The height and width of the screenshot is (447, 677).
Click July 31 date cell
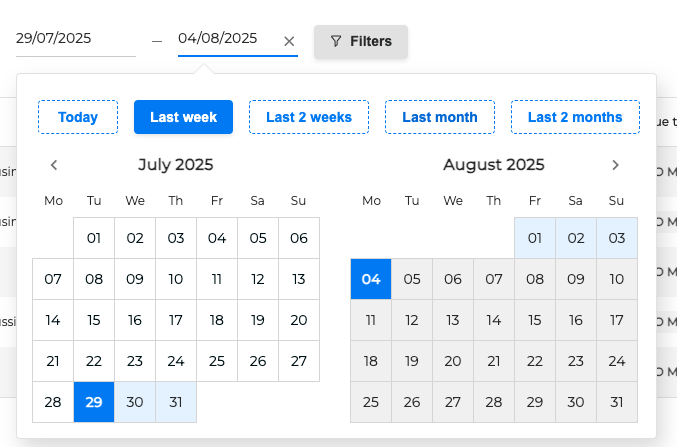(176, 402)
